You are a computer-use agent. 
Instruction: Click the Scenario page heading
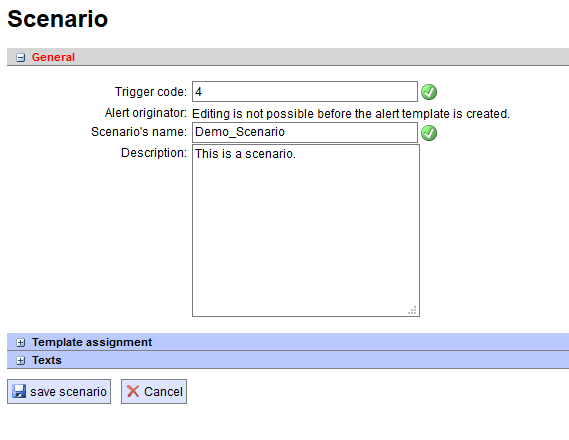click(58, 18)
